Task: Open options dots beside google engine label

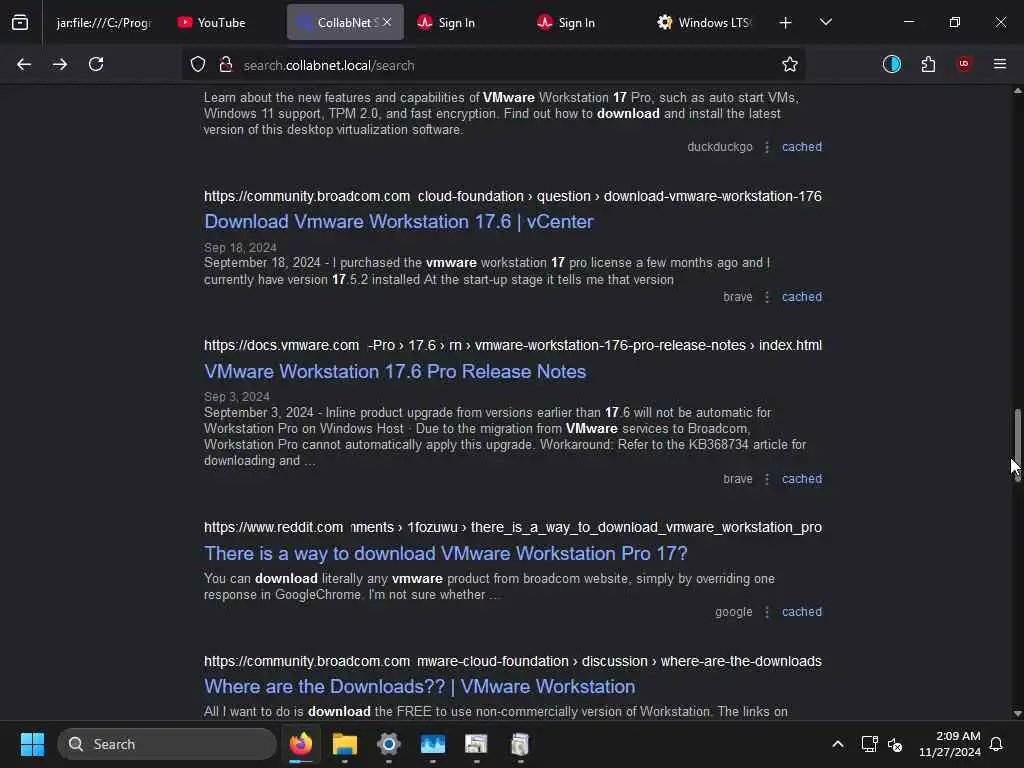Action: [767, 613]
